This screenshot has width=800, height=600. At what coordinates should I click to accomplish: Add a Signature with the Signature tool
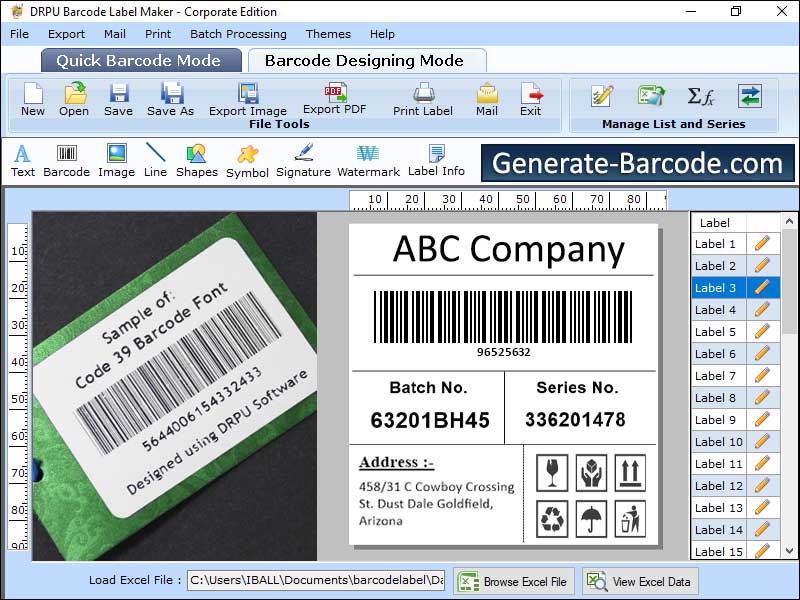pyautogui.click(x=302, y=158)
